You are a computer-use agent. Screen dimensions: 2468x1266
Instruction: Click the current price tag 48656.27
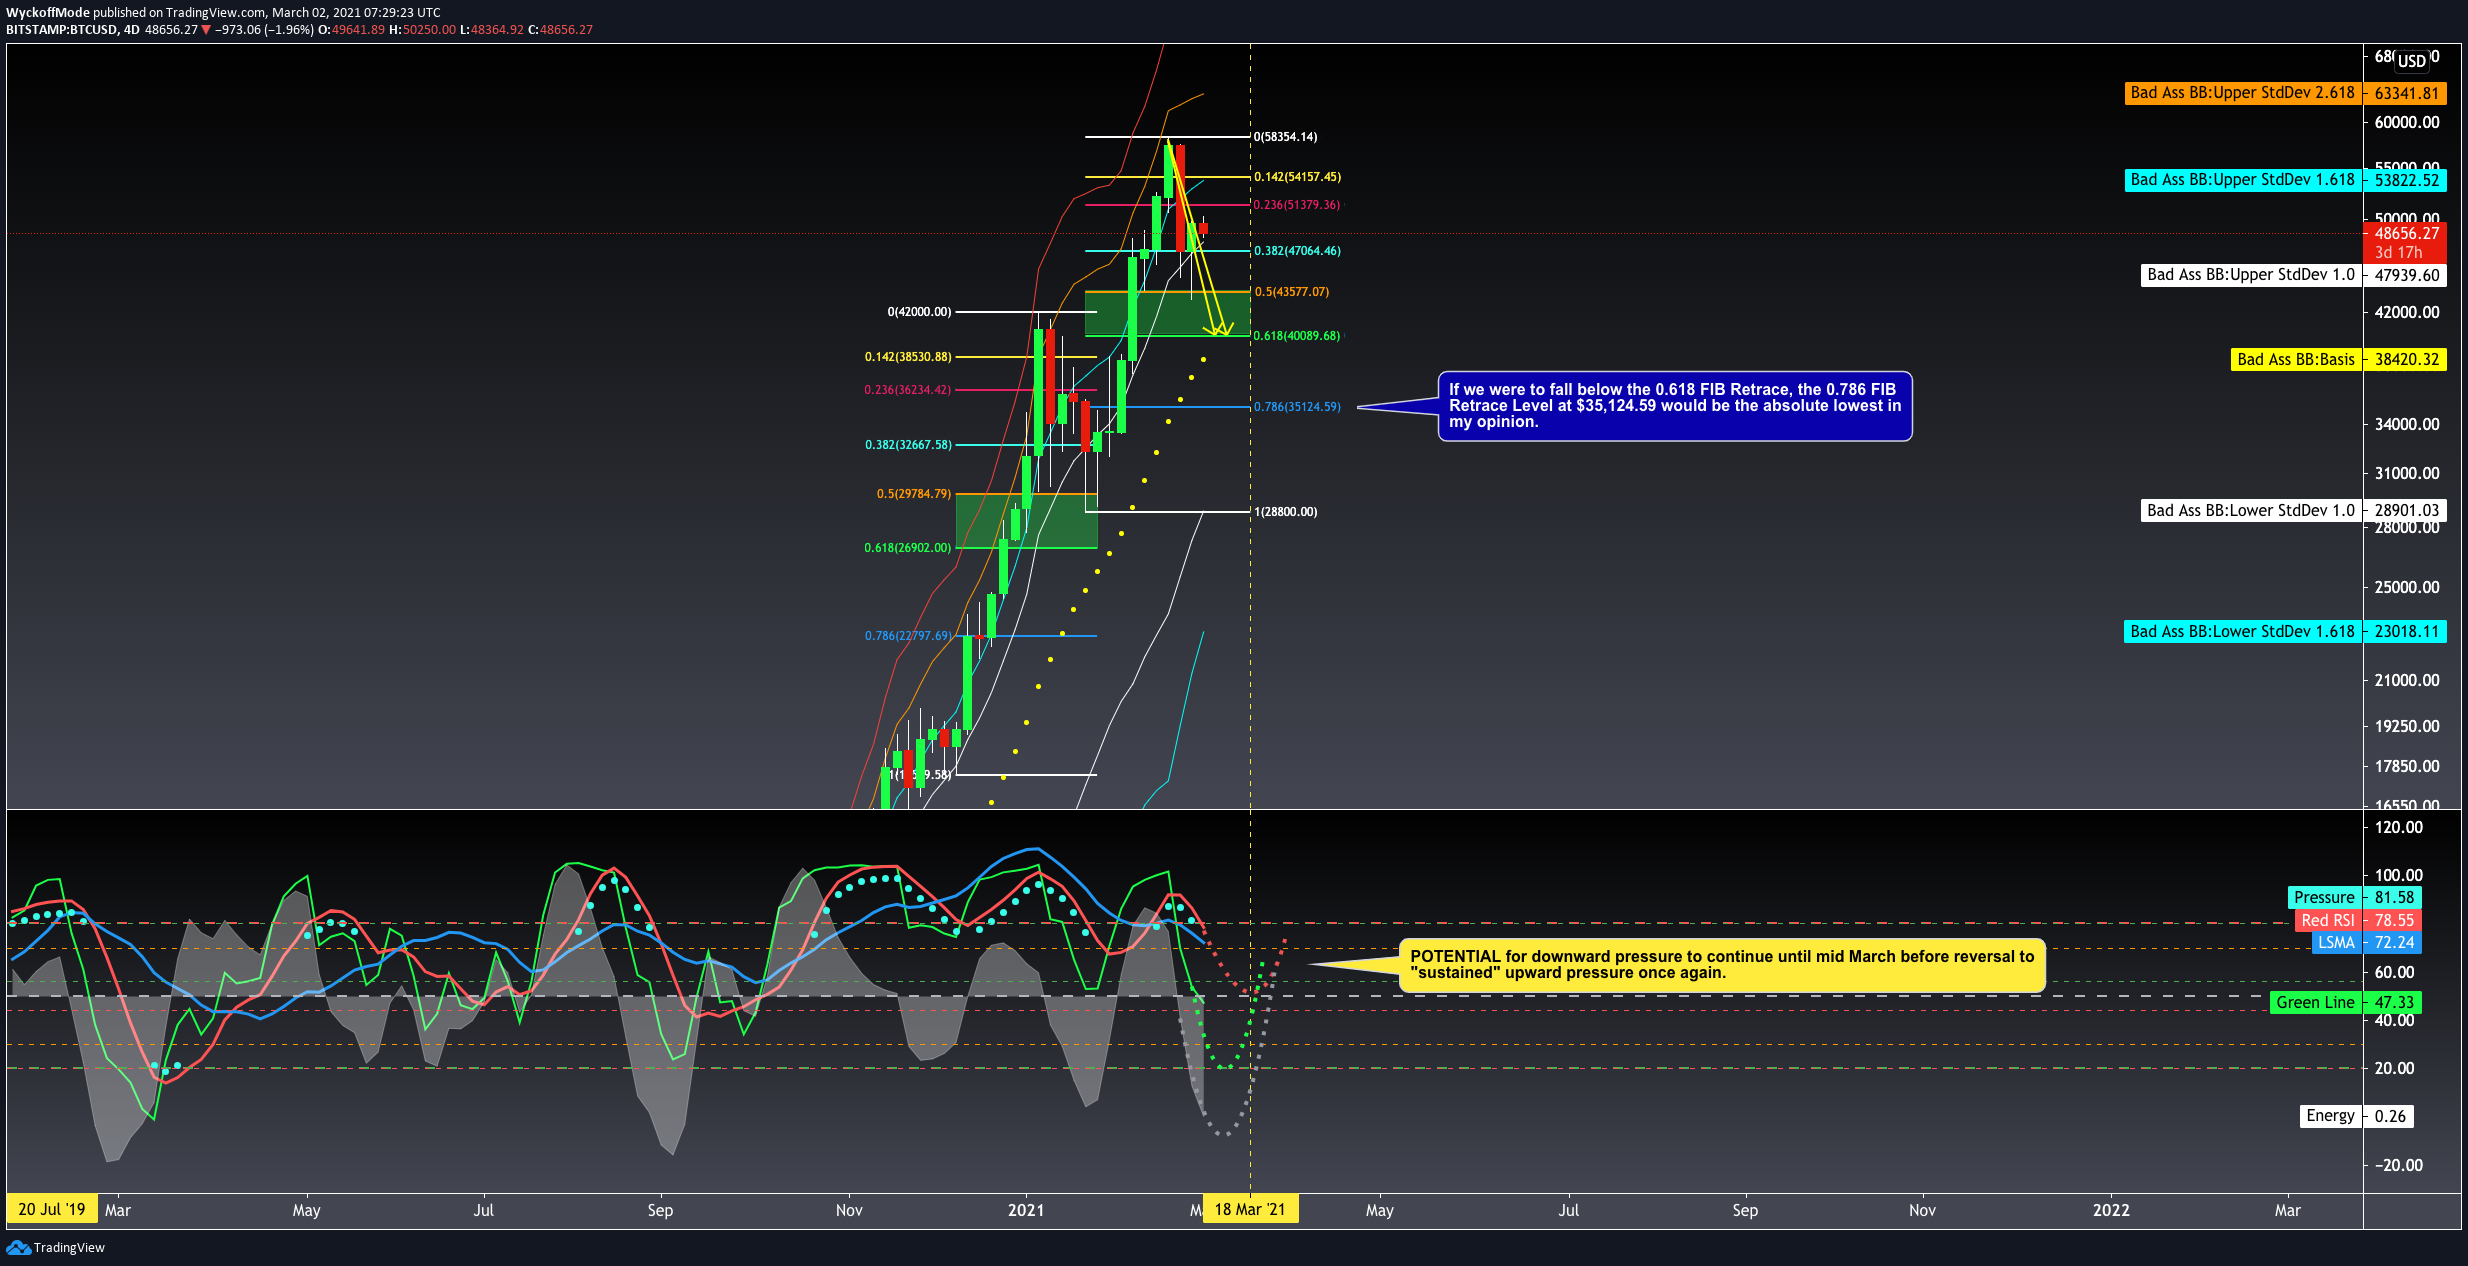pyautogui.click(x=2406, y=233)
